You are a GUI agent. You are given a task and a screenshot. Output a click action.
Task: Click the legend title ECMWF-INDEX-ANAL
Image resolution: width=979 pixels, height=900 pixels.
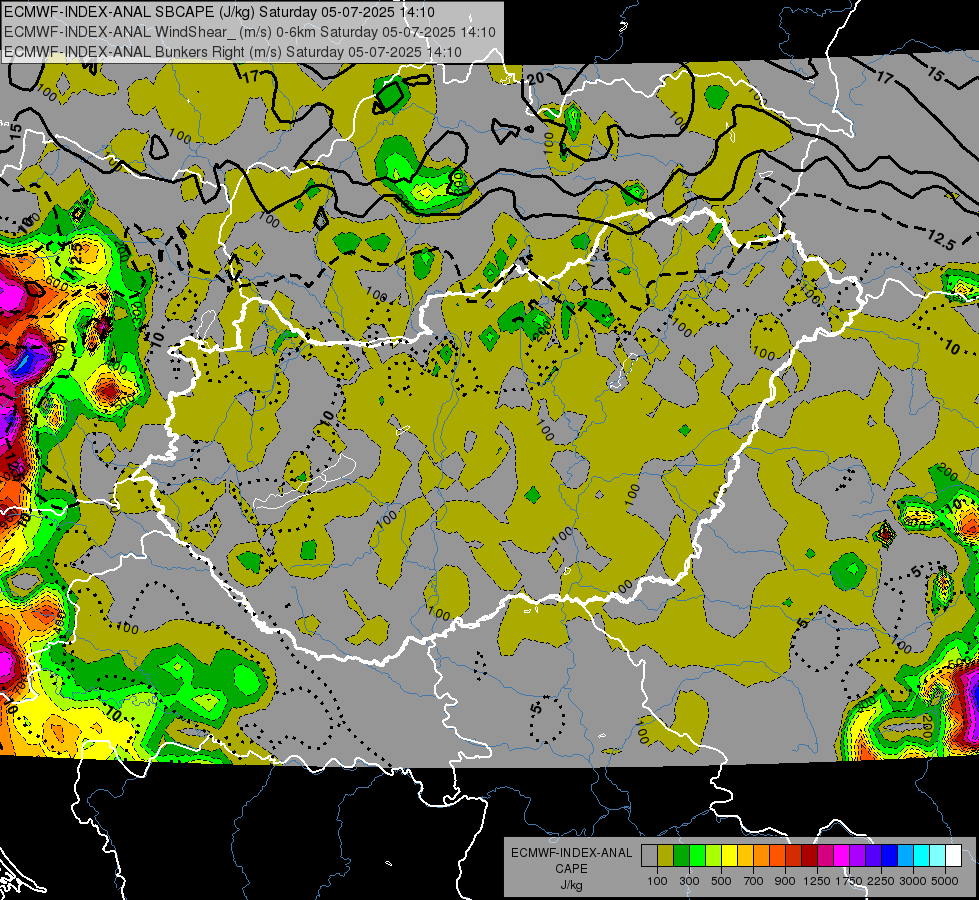click(x=572, y=853)
